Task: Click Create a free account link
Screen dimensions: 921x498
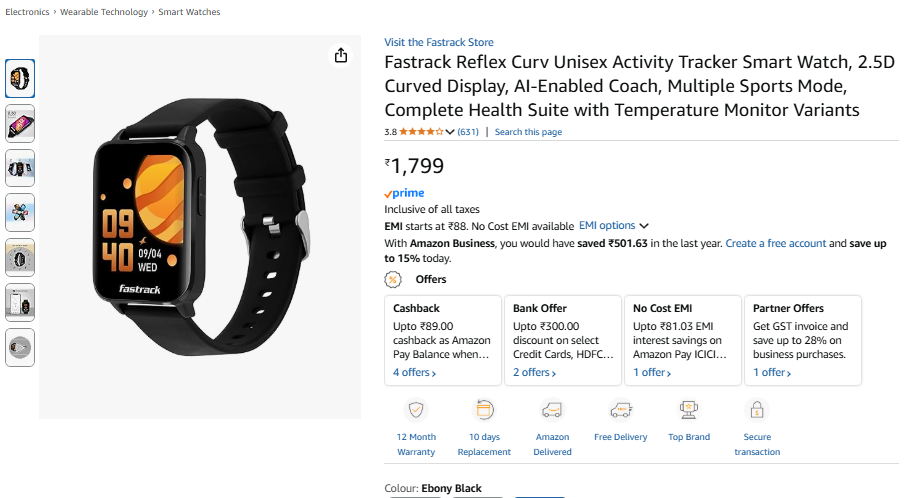Action: [x=775, y=243]
